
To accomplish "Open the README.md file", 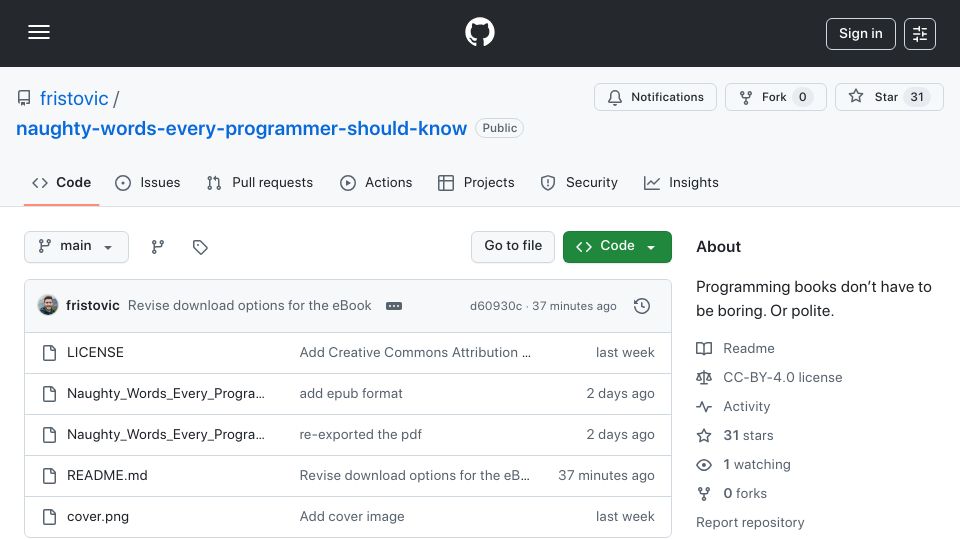I will [107, 476].
